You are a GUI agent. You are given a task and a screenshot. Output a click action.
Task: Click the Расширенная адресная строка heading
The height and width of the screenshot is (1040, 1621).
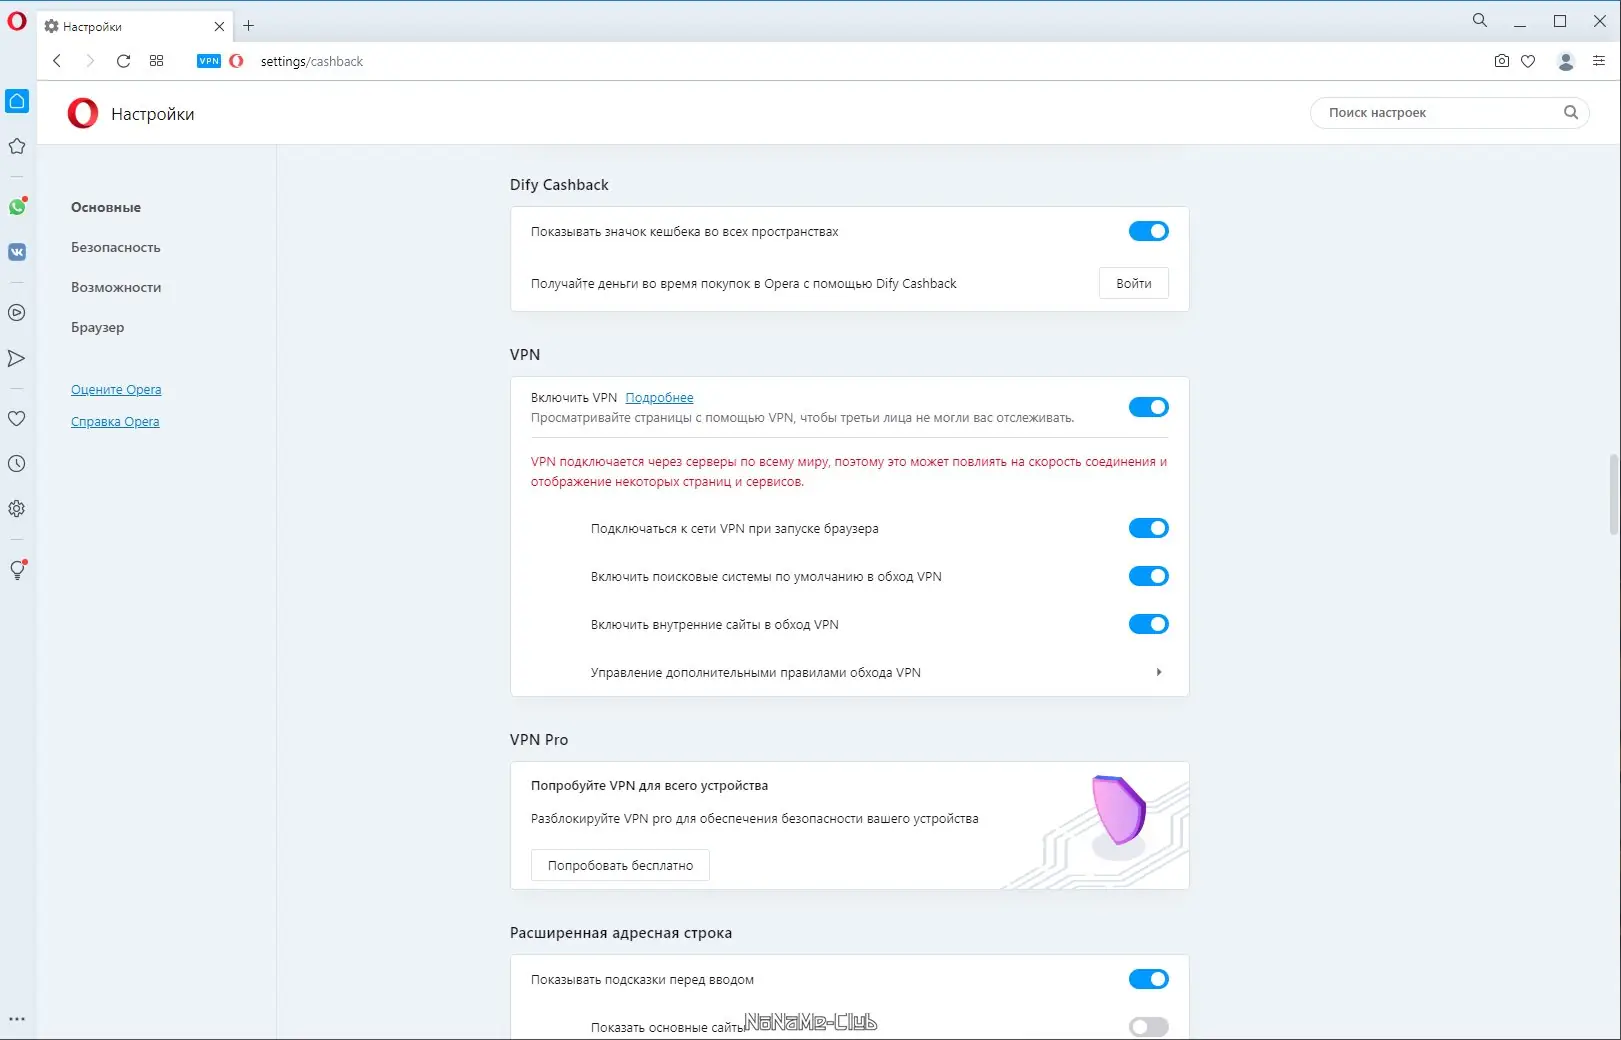tap(621, 933)
